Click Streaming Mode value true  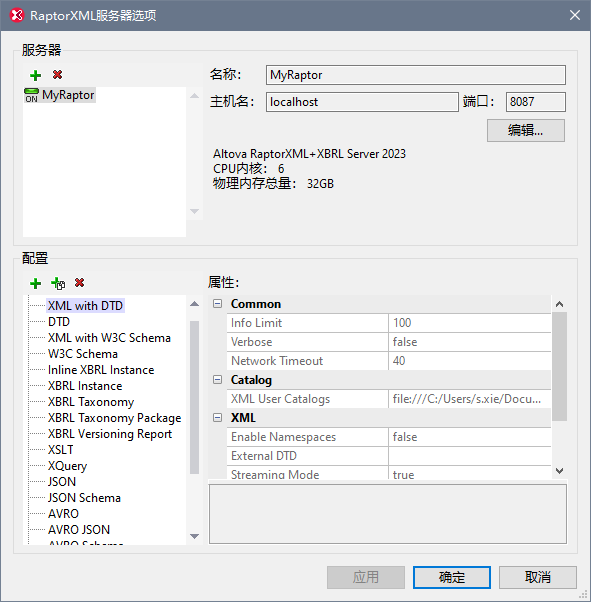(470, 473)
